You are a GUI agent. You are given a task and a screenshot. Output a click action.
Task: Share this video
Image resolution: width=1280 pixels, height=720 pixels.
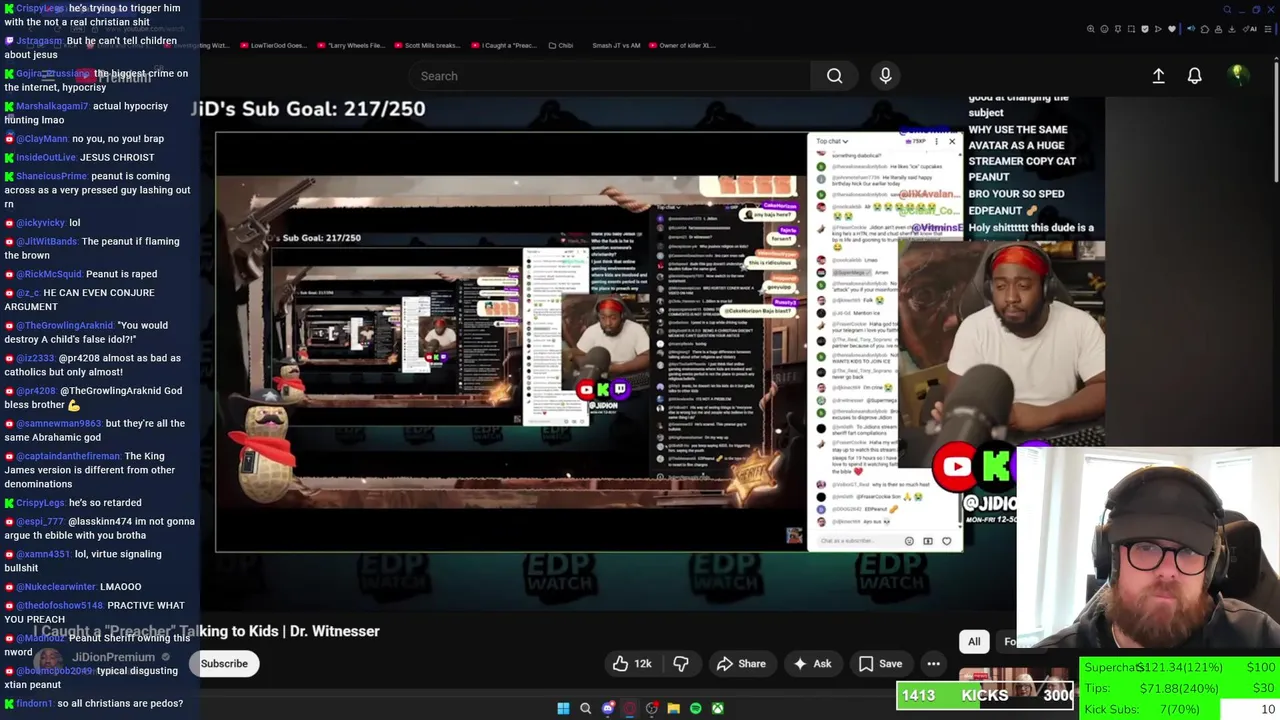coord(741,664)
